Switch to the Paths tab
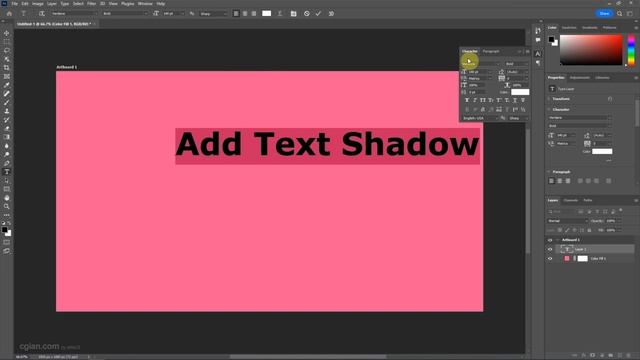640x360 pixels. (x=588, y=200)
